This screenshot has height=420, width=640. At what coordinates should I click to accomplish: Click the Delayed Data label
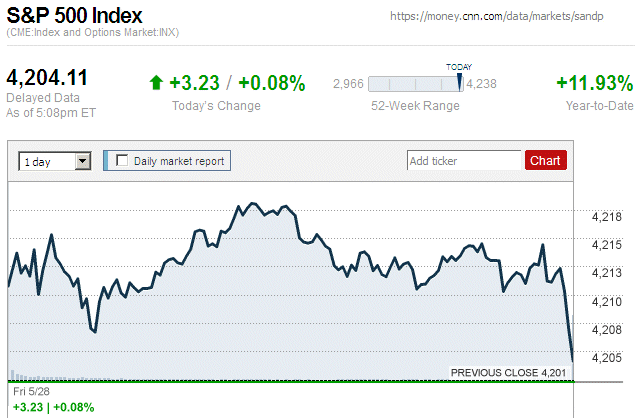click(x=43, y=98)
